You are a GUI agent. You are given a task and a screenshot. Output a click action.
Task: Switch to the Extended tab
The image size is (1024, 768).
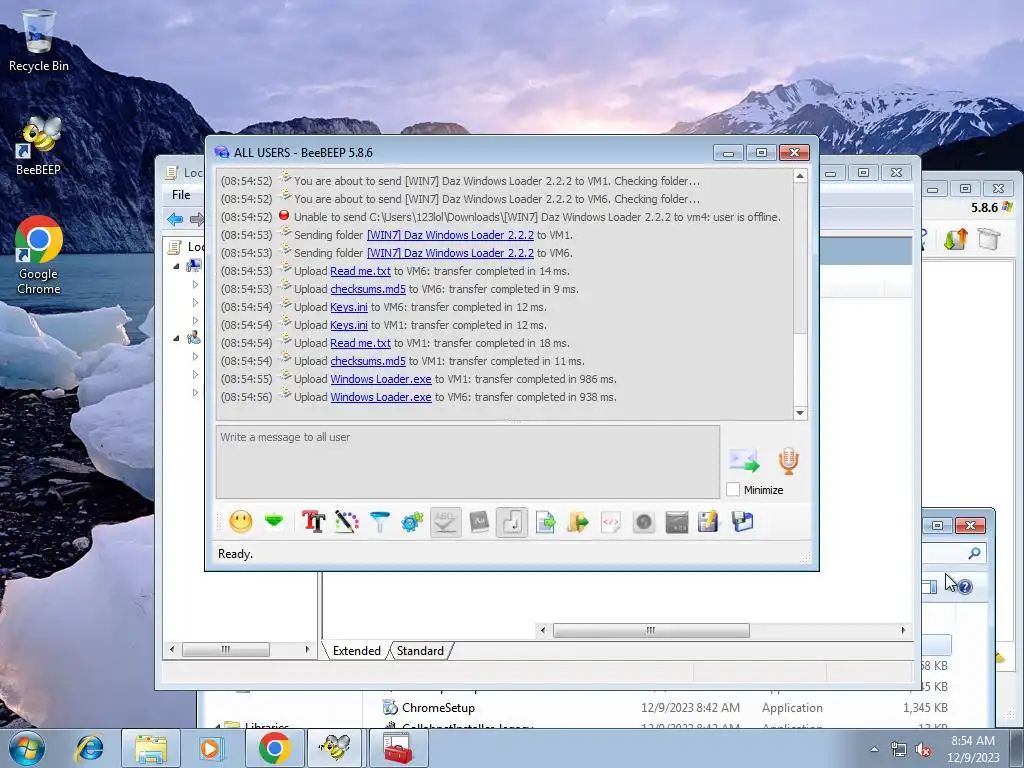point(357,651)
